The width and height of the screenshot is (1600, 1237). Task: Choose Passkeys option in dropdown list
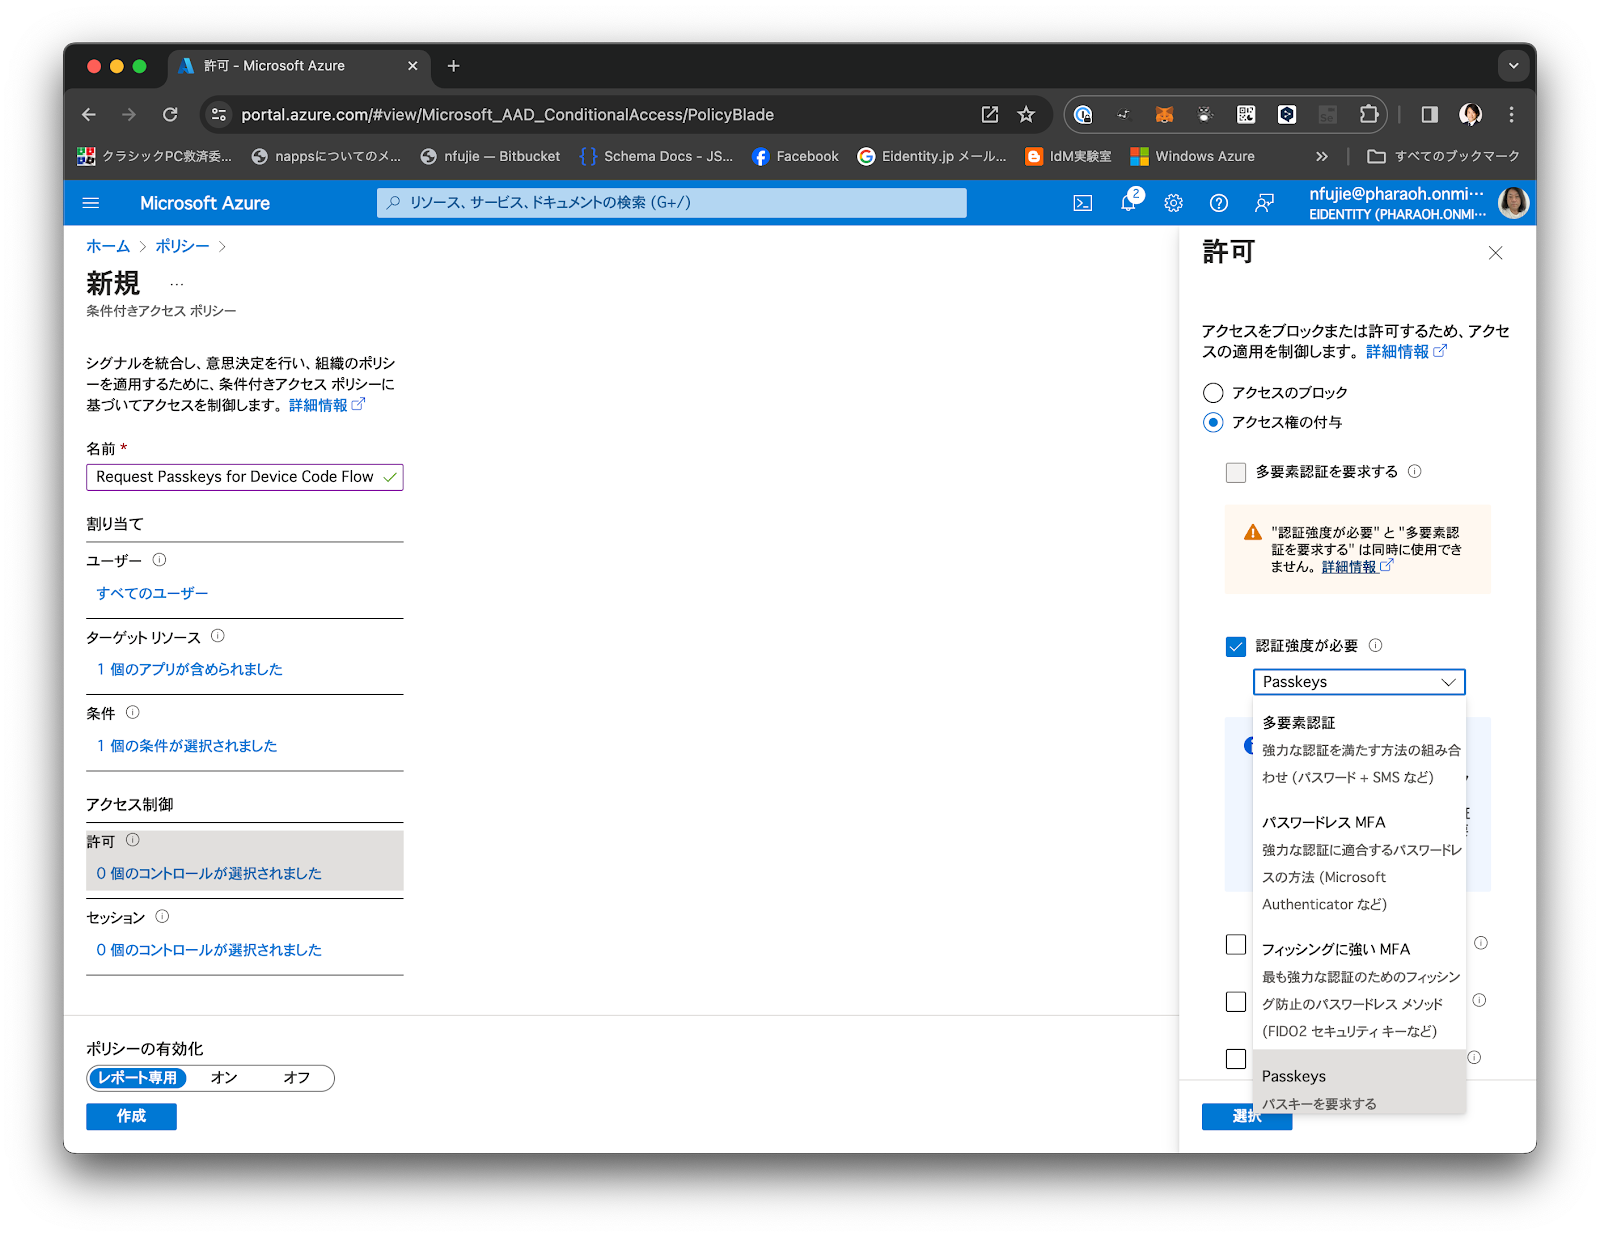click(x=1360, y=1082)
